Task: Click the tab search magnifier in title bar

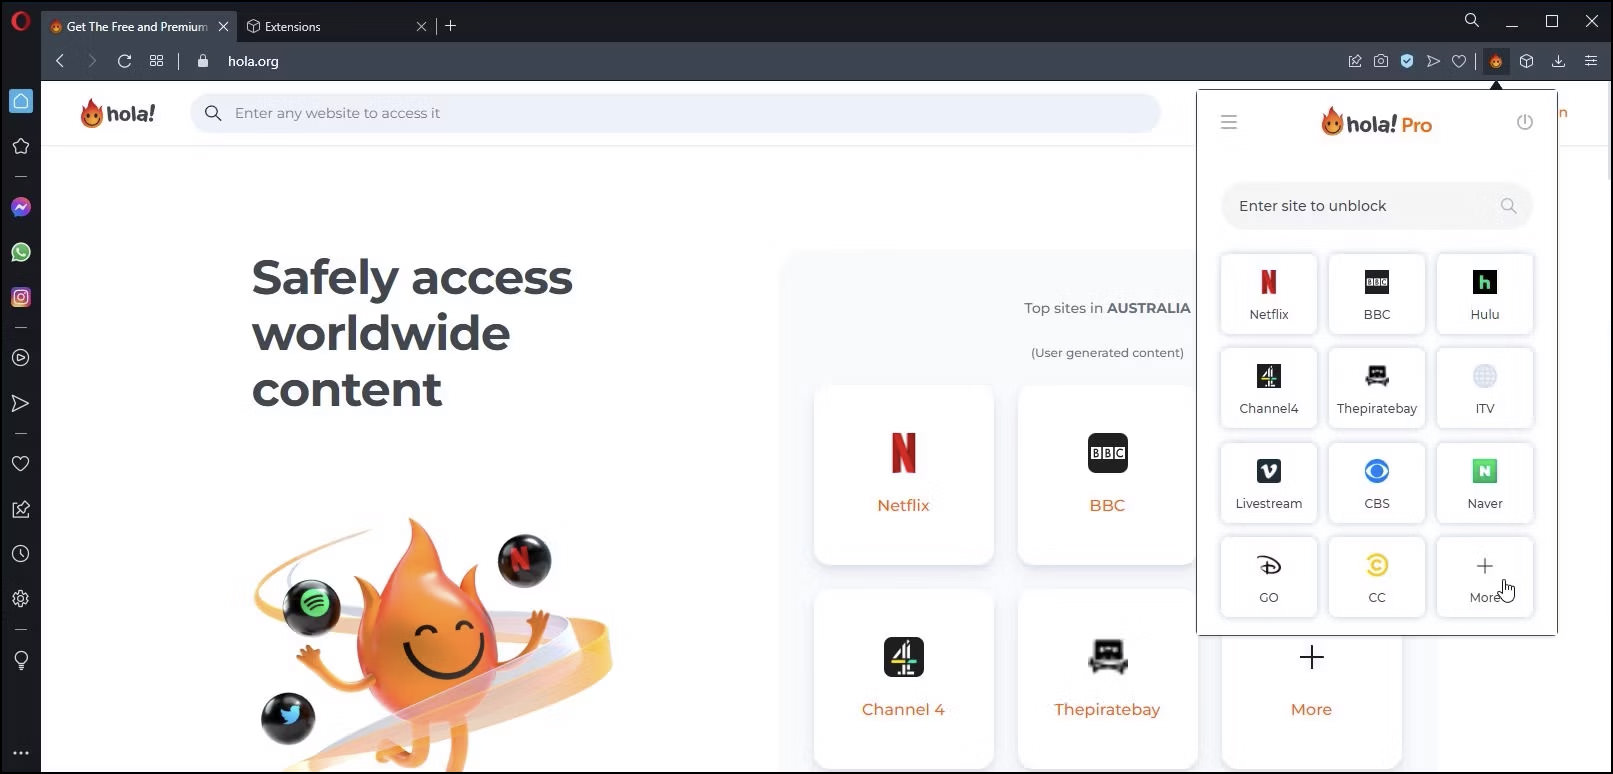Action: click(x=1472, y=21)
